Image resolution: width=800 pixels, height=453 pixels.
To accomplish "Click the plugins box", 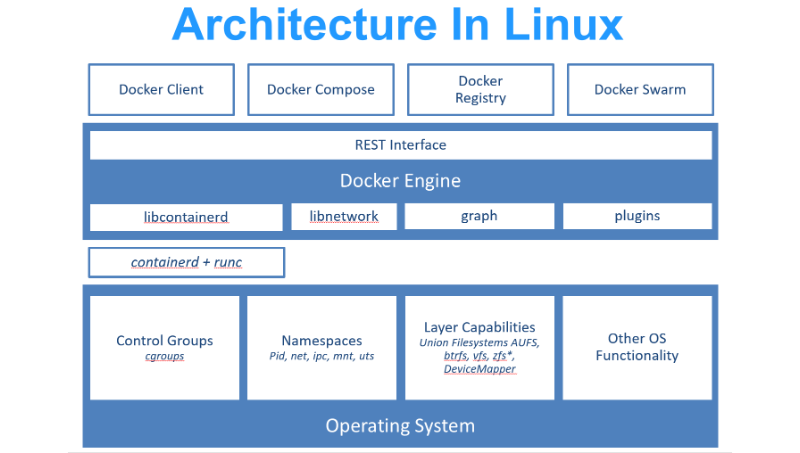I will [x=637, y=216].
